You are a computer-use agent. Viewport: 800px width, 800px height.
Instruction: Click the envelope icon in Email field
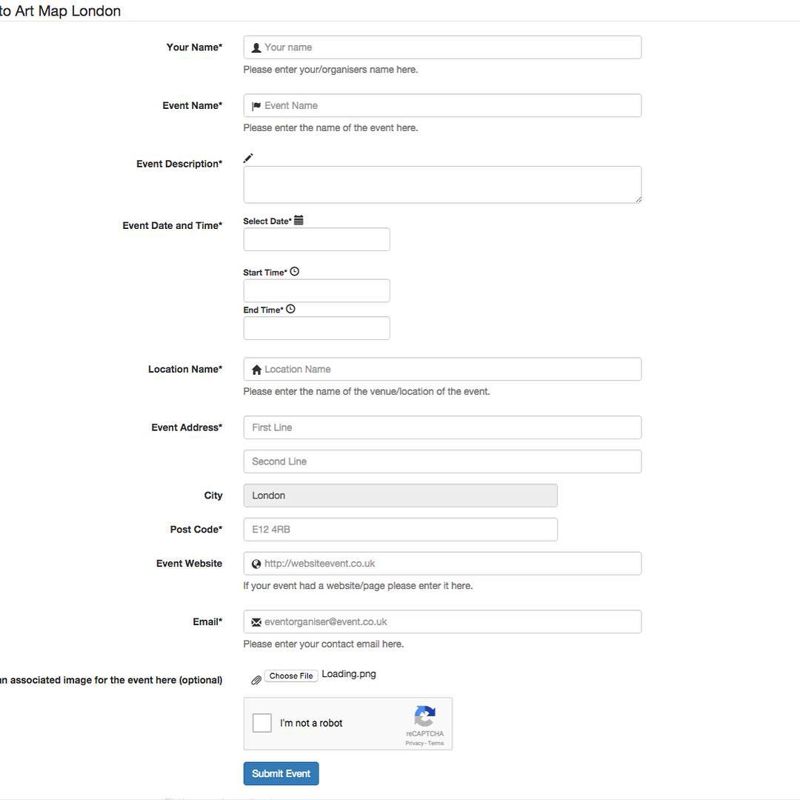point(257,622)
